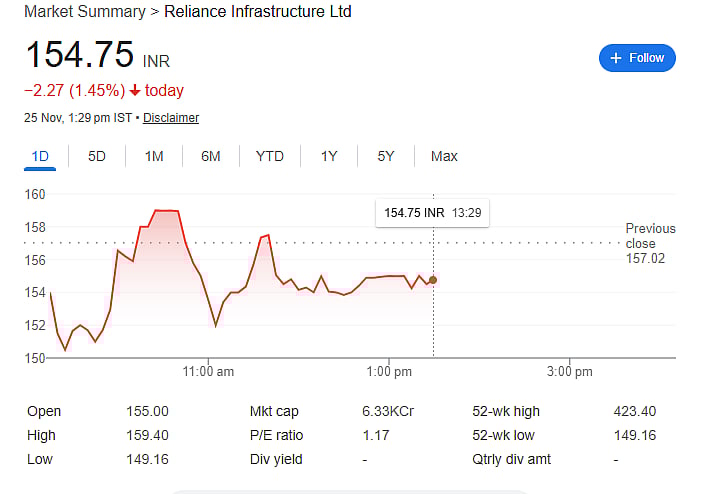Select the 5Y range tab
The image size is (717, 494).
(x=386, y=156)
